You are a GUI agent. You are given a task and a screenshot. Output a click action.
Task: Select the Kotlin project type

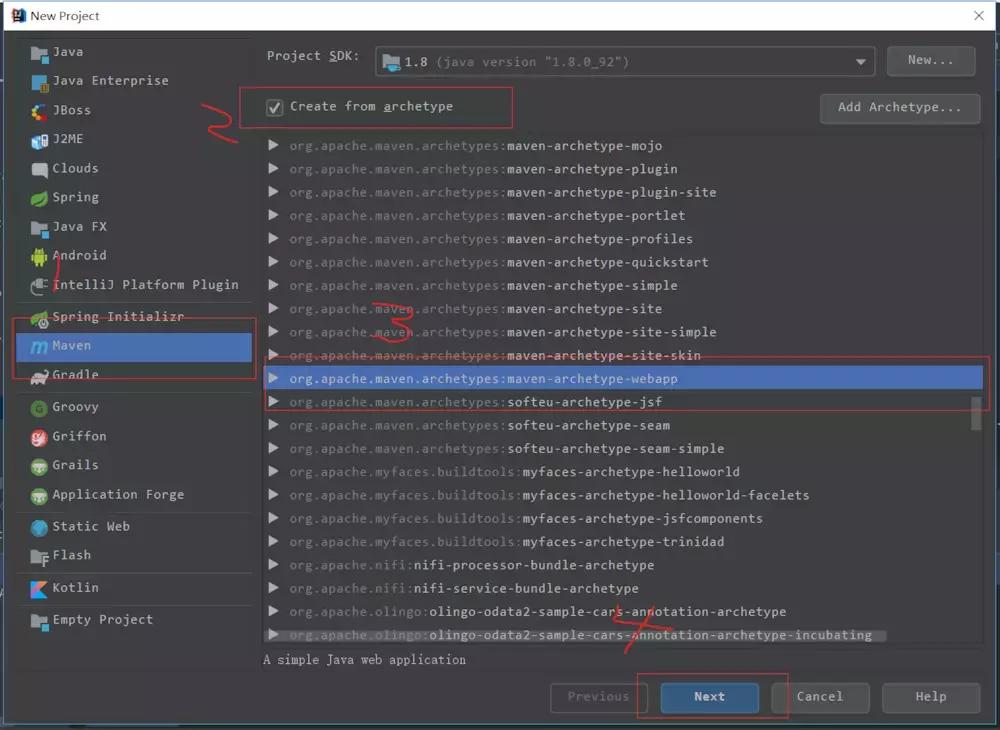134,588
